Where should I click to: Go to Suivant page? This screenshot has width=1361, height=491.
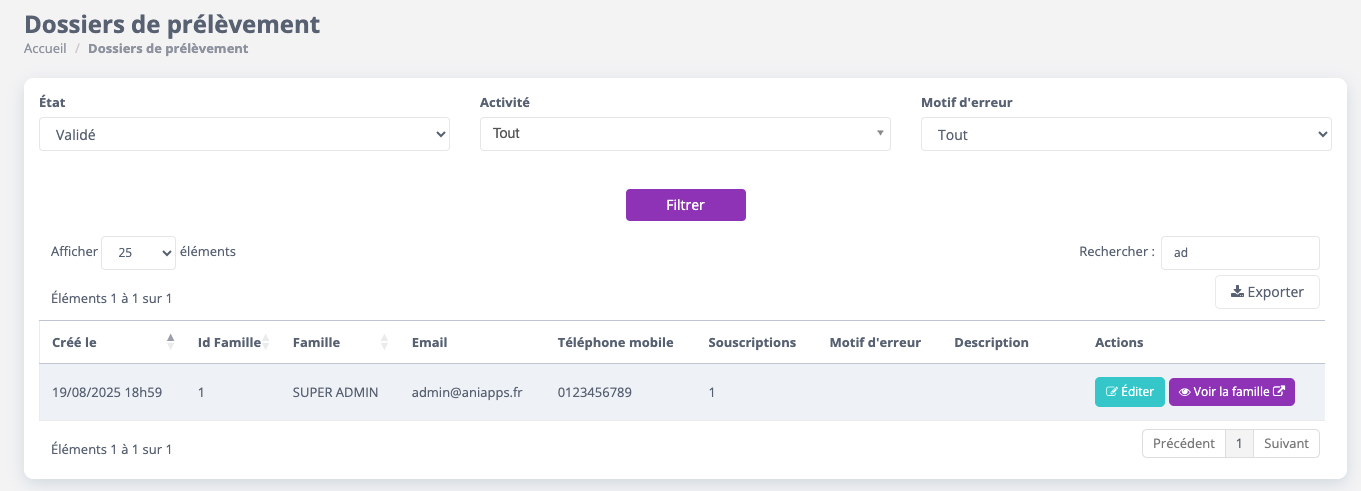click(x=1286, y=443)
